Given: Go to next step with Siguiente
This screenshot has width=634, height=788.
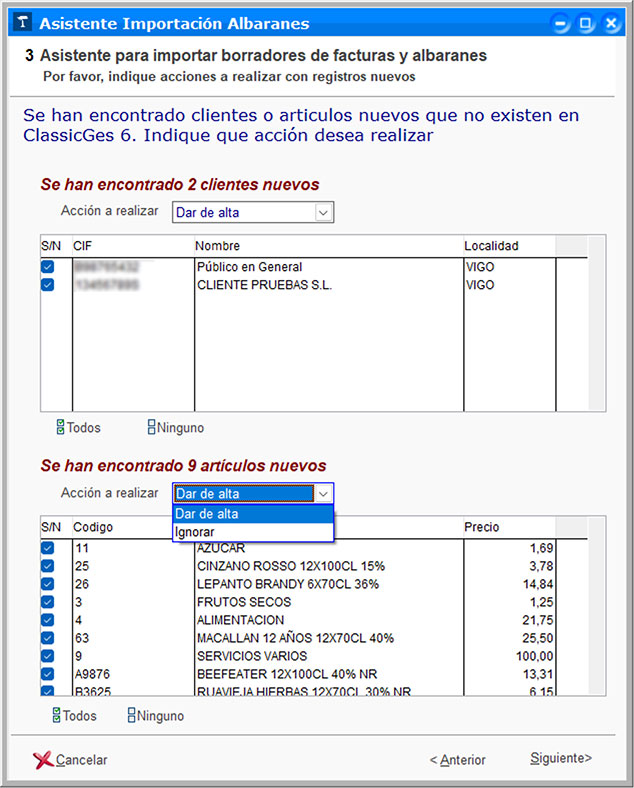Looking at the screenshot, I should pos(560,758).
